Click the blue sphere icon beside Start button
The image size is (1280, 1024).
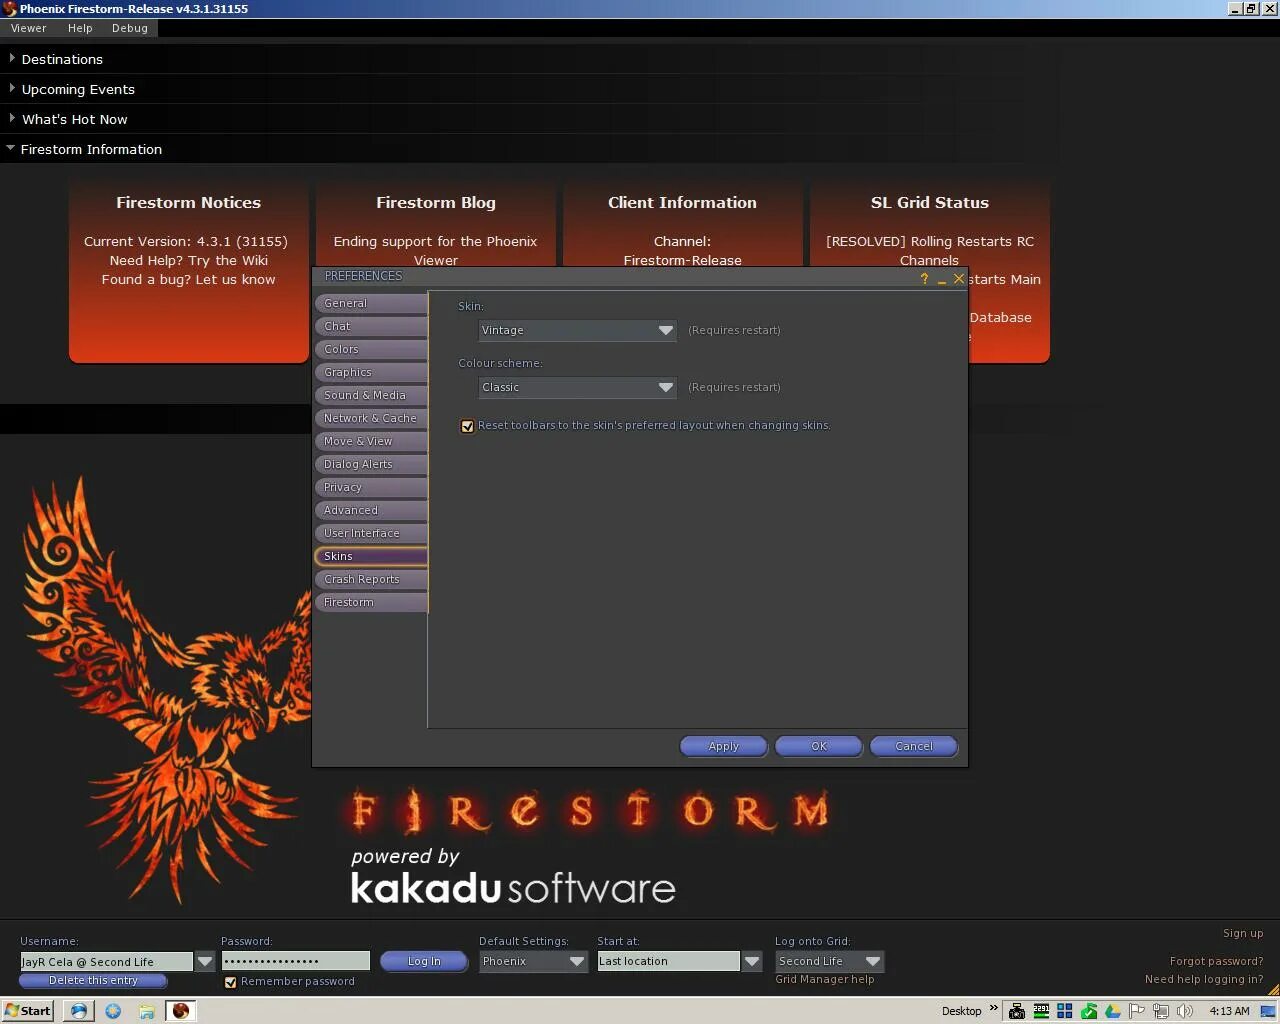[x=78, y=1010]
